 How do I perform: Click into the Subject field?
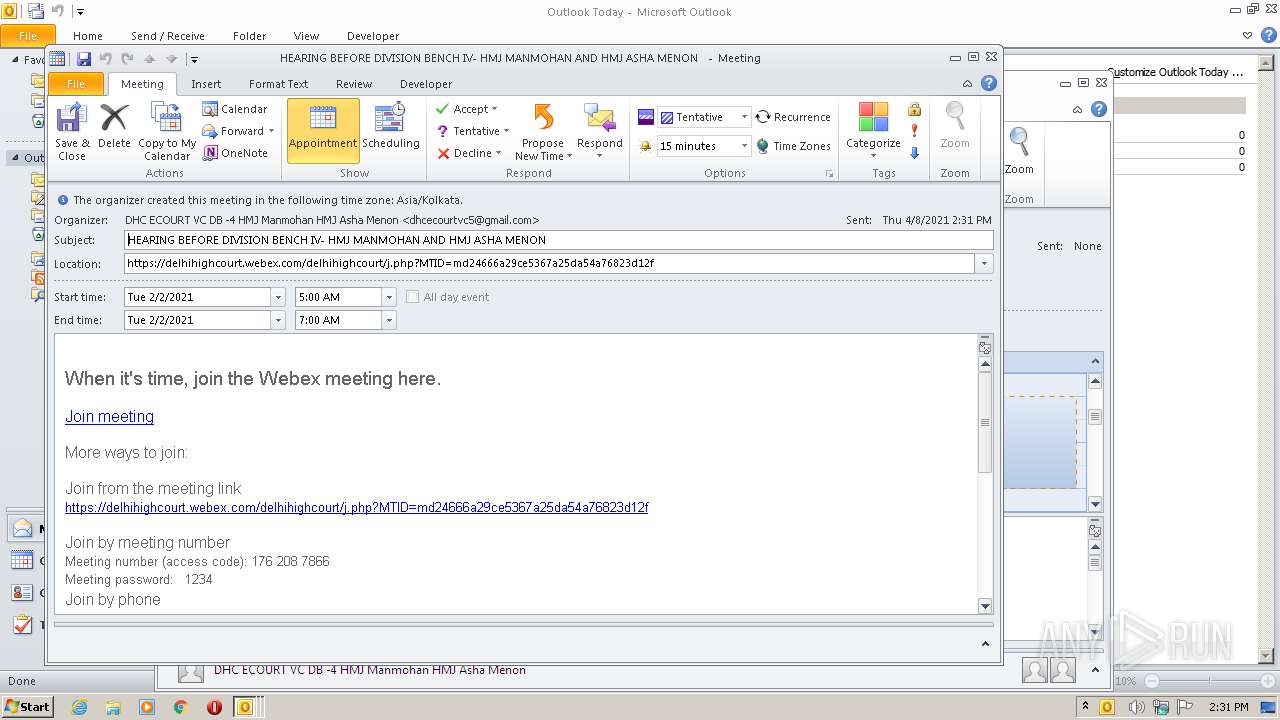[559, 240]
